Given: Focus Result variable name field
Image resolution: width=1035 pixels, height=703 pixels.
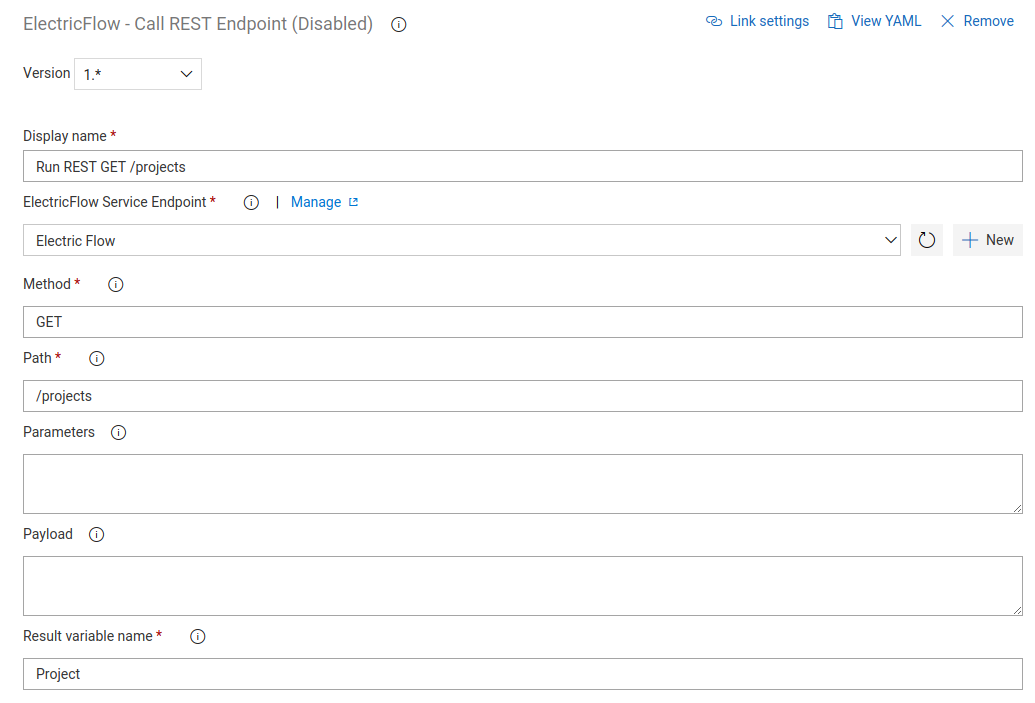Looking at the screenshot, I should coord(523,674).
